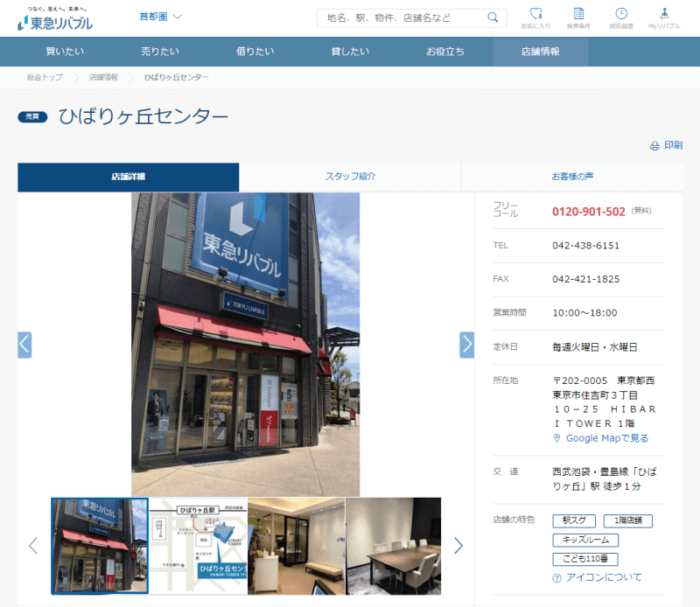Click the magnifier search icon

coord(492,17)
